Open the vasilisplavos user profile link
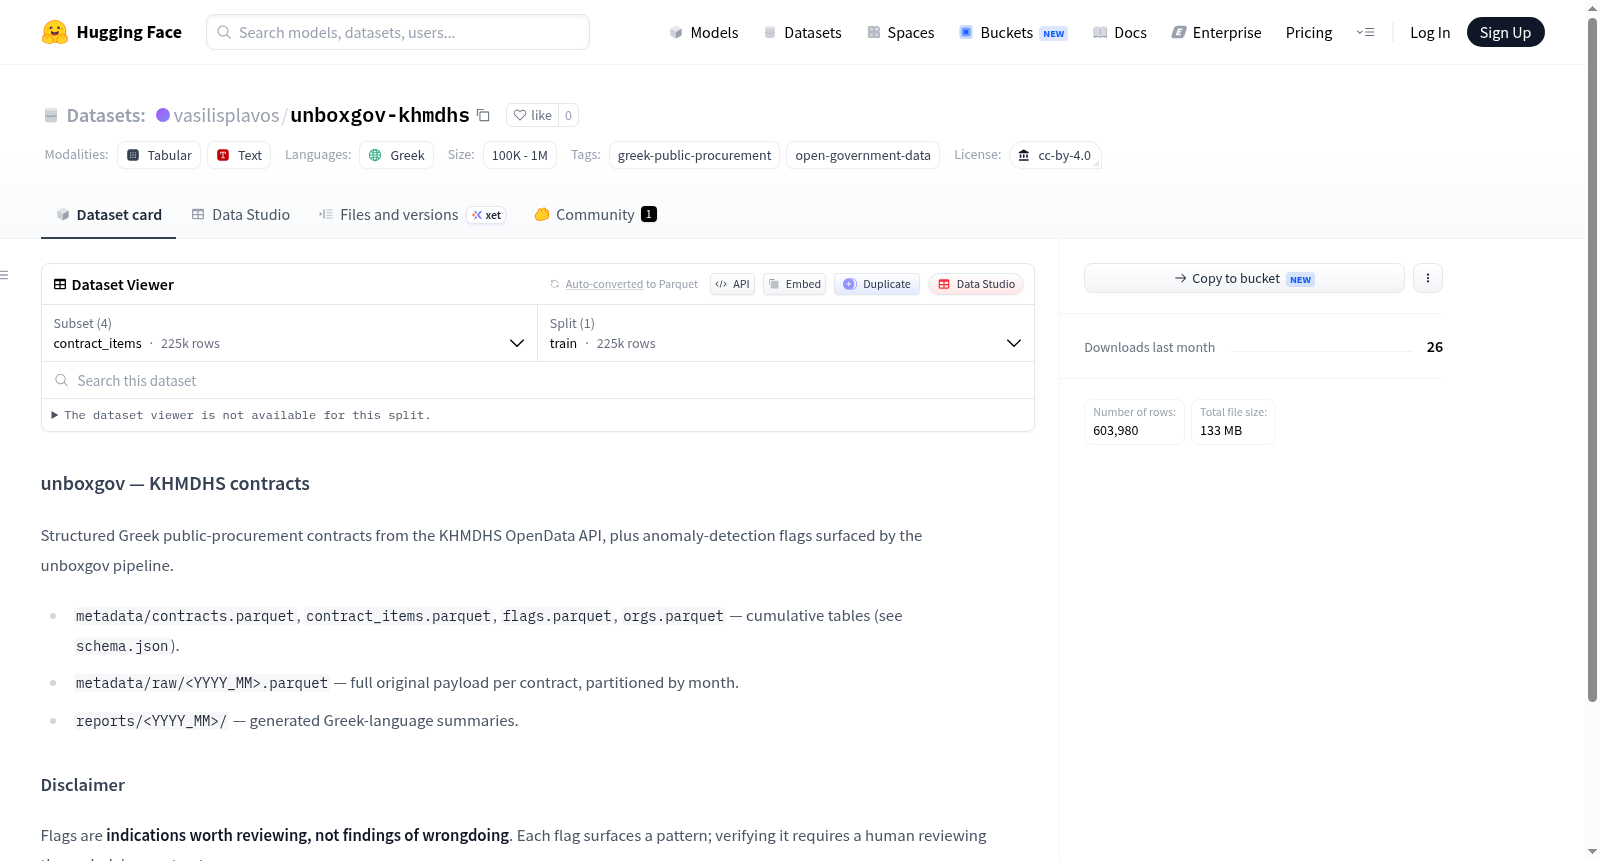Viewport: 1600px width, 861px height. (227, 115)
